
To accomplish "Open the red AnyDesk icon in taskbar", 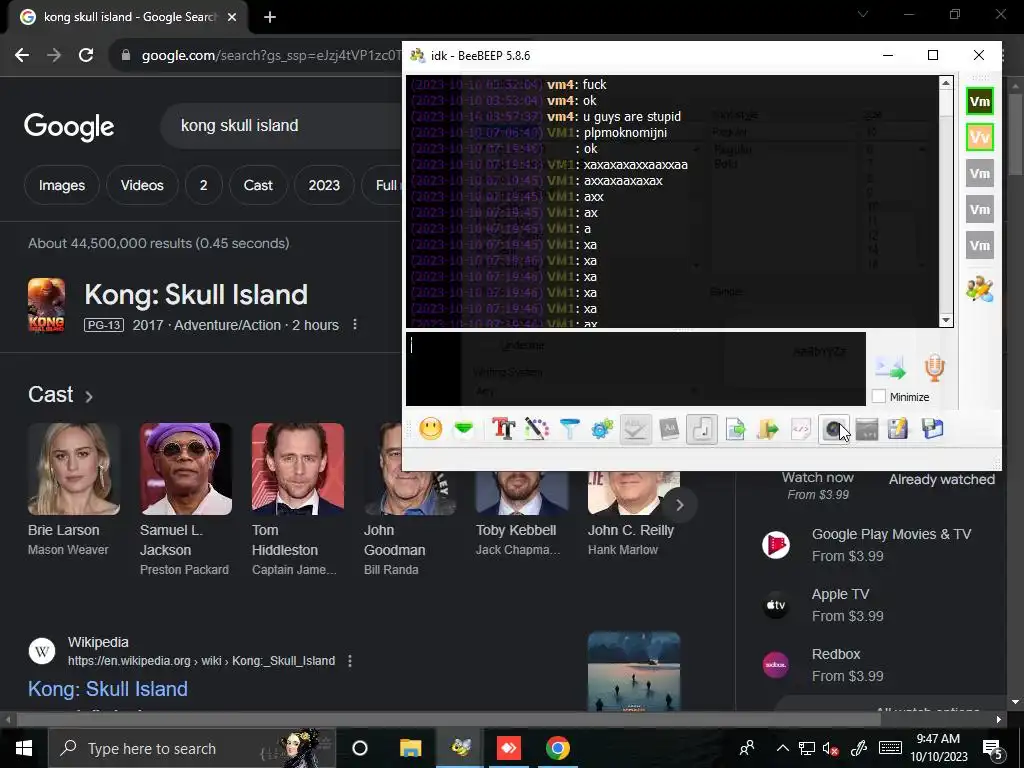I will click(509, 748).
